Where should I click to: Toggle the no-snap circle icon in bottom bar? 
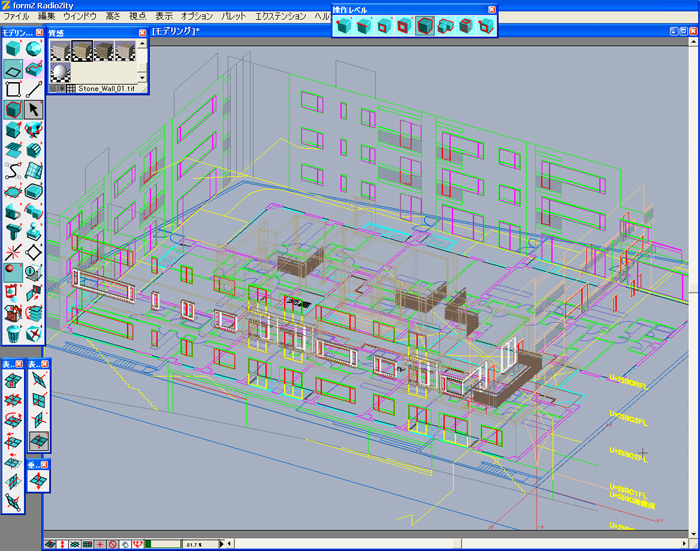(x=113, y=544)
